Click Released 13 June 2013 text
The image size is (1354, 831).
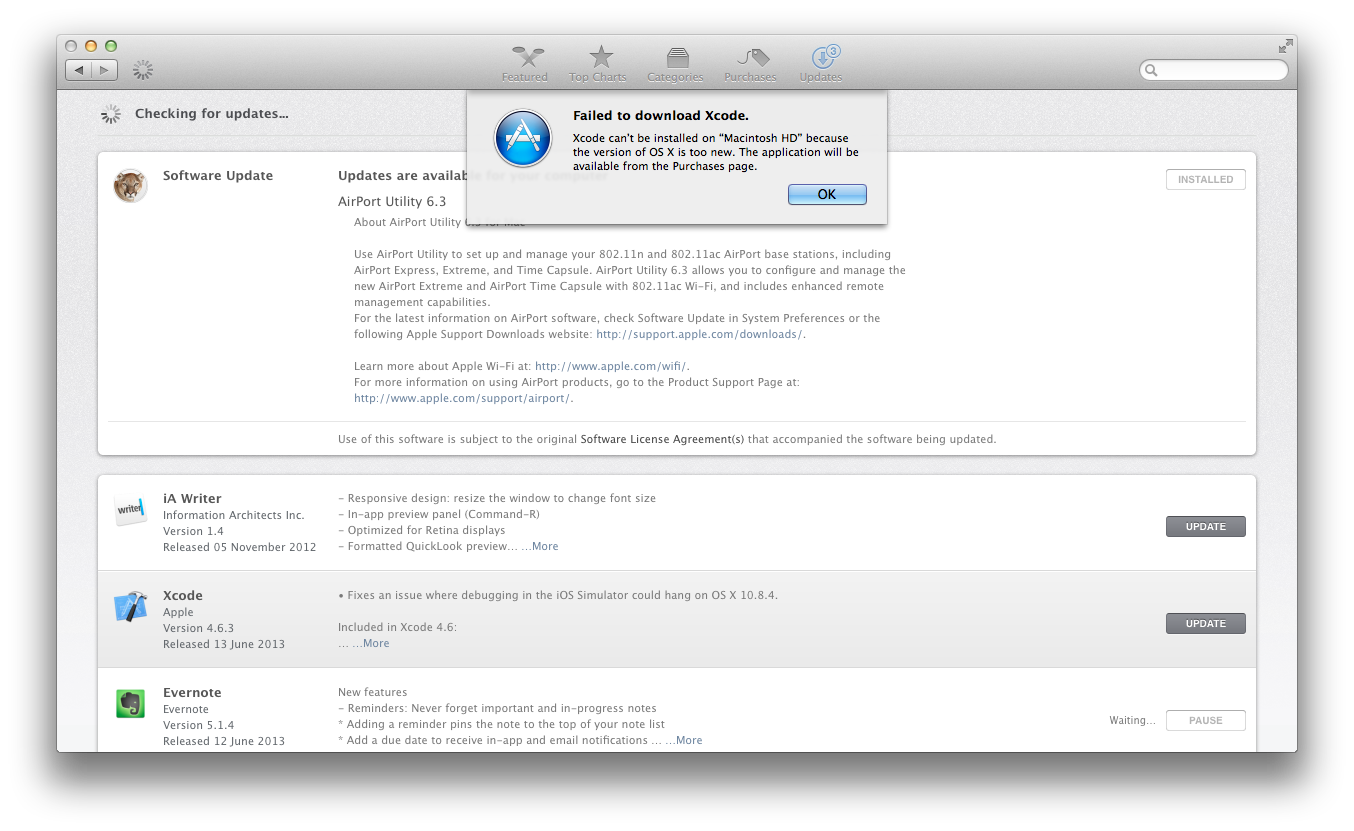pyautogui.click(x=224, y=644)
